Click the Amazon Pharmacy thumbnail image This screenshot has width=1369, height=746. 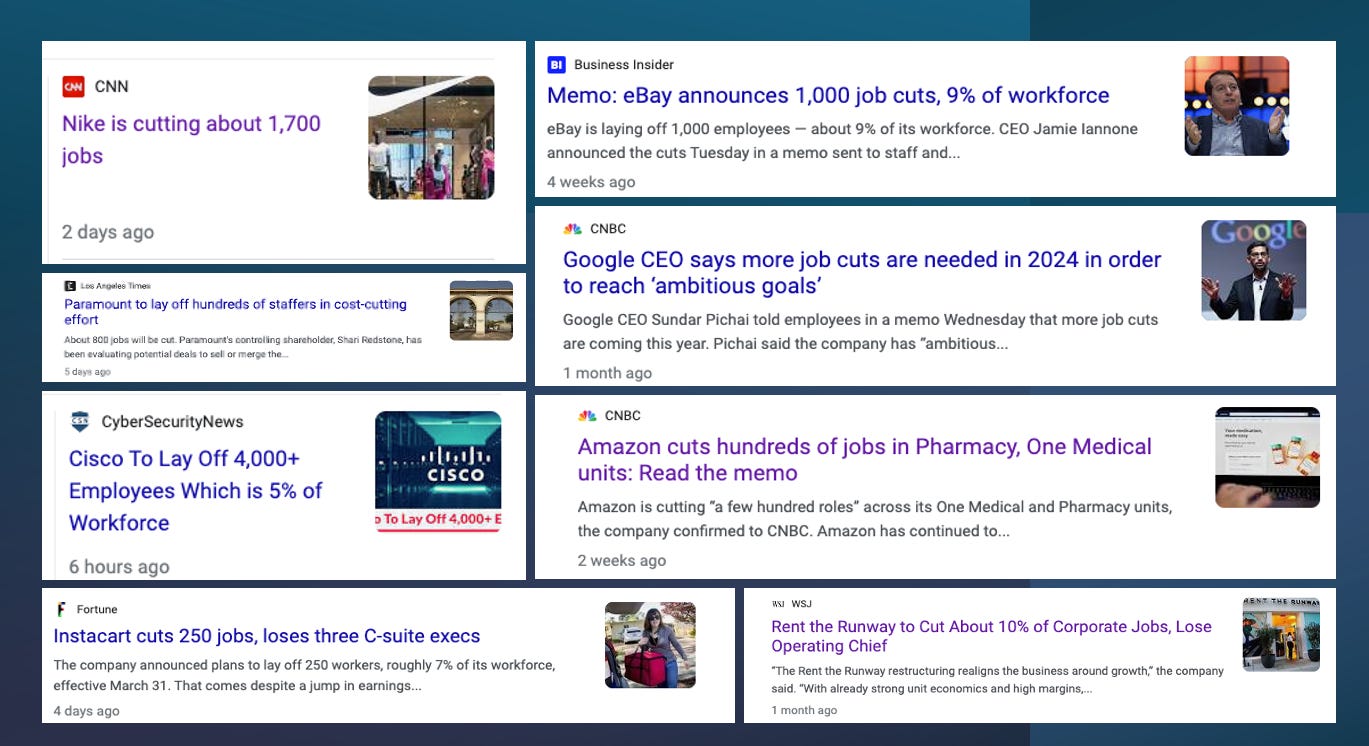click(x=1267, y=457)
